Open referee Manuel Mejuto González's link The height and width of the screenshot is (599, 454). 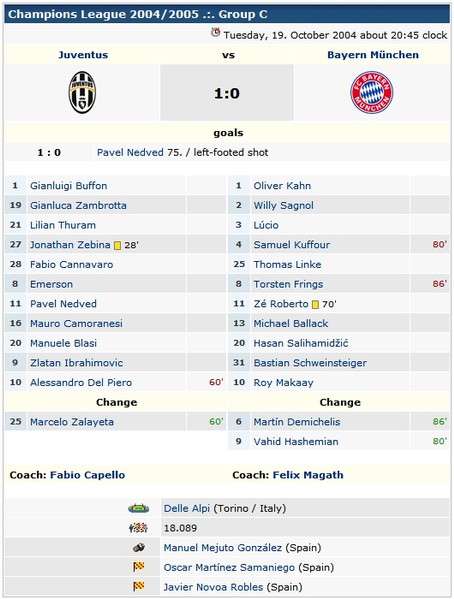pyautogui.click(x=223, y=548)
